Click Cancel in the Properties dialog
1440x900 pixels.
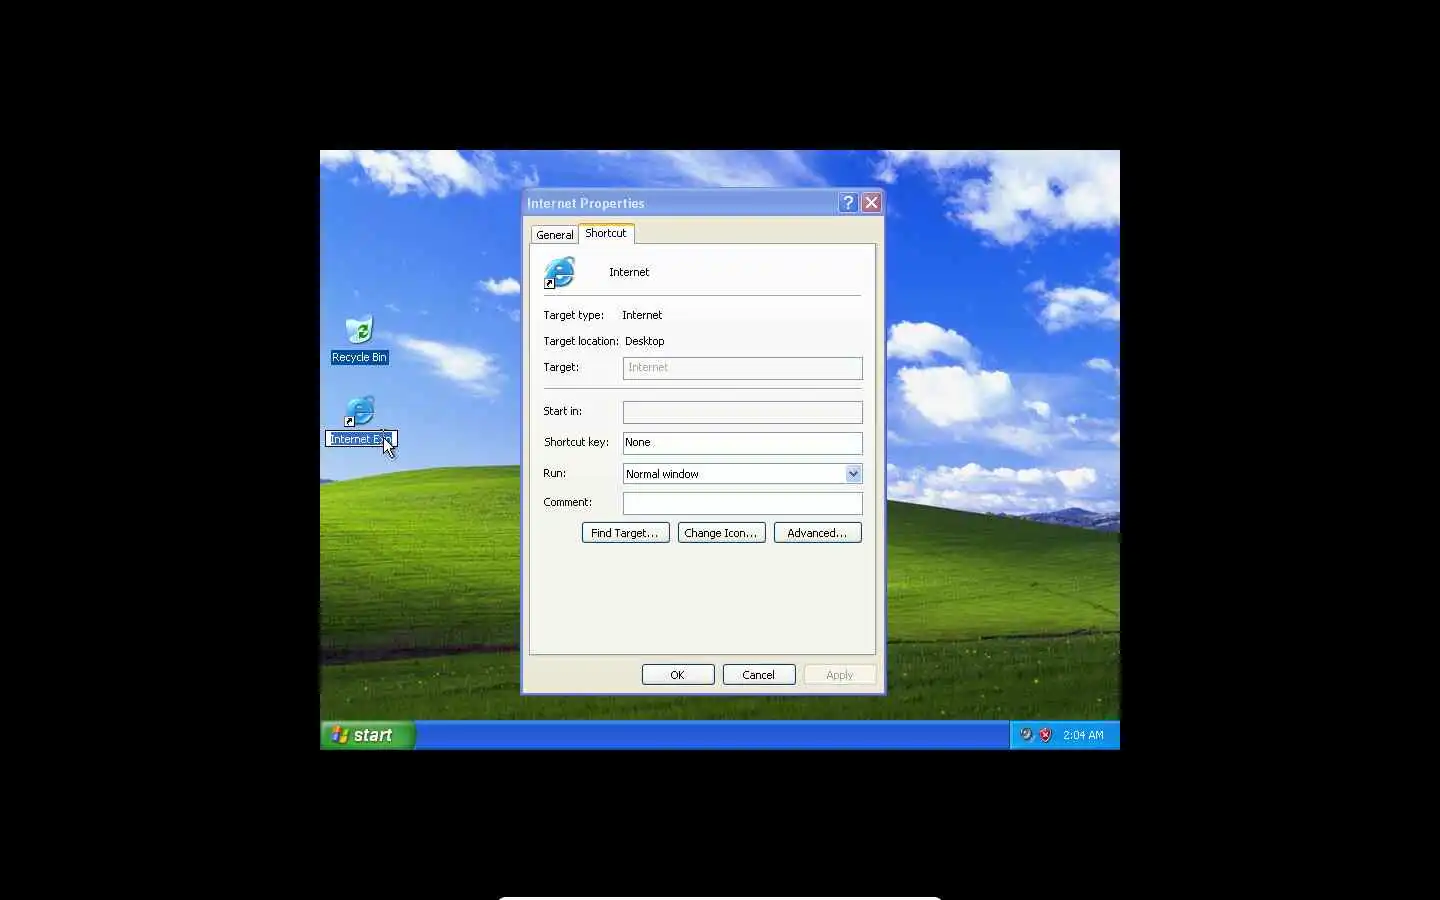pyautogui.click(x=759, y=675)
